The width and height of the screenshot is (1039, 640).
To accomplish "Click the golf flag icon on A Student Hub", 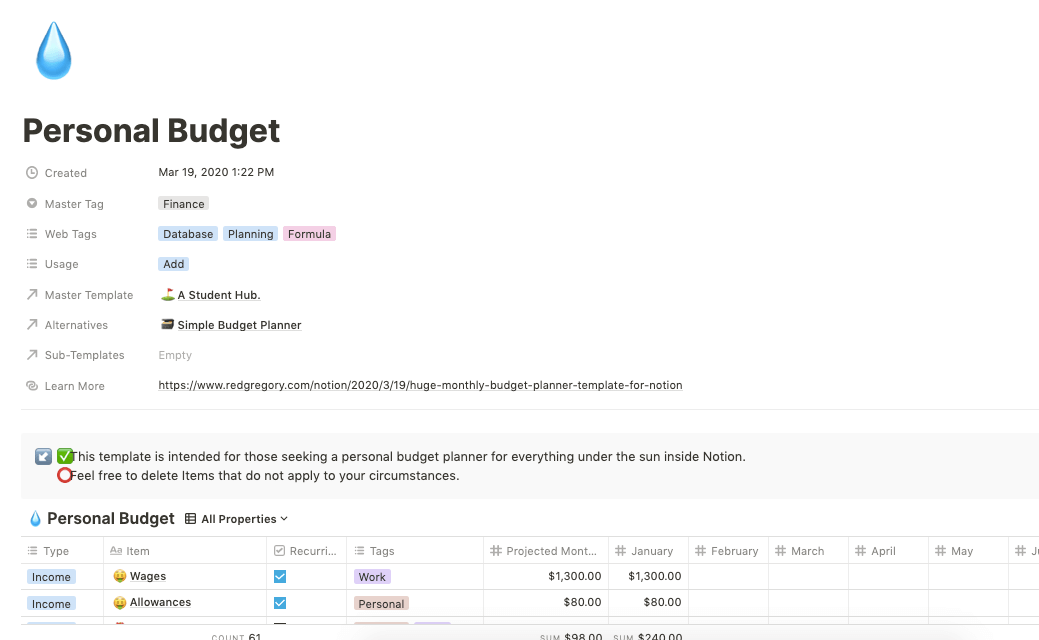I will pyautogui.click(x=167, y=295).
